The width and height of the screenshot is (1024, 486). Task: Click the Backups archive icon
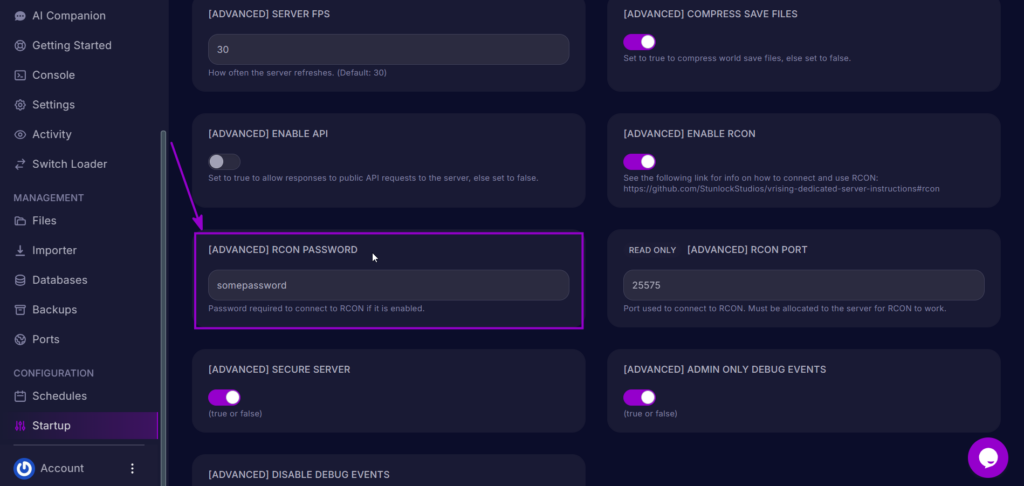20,310
